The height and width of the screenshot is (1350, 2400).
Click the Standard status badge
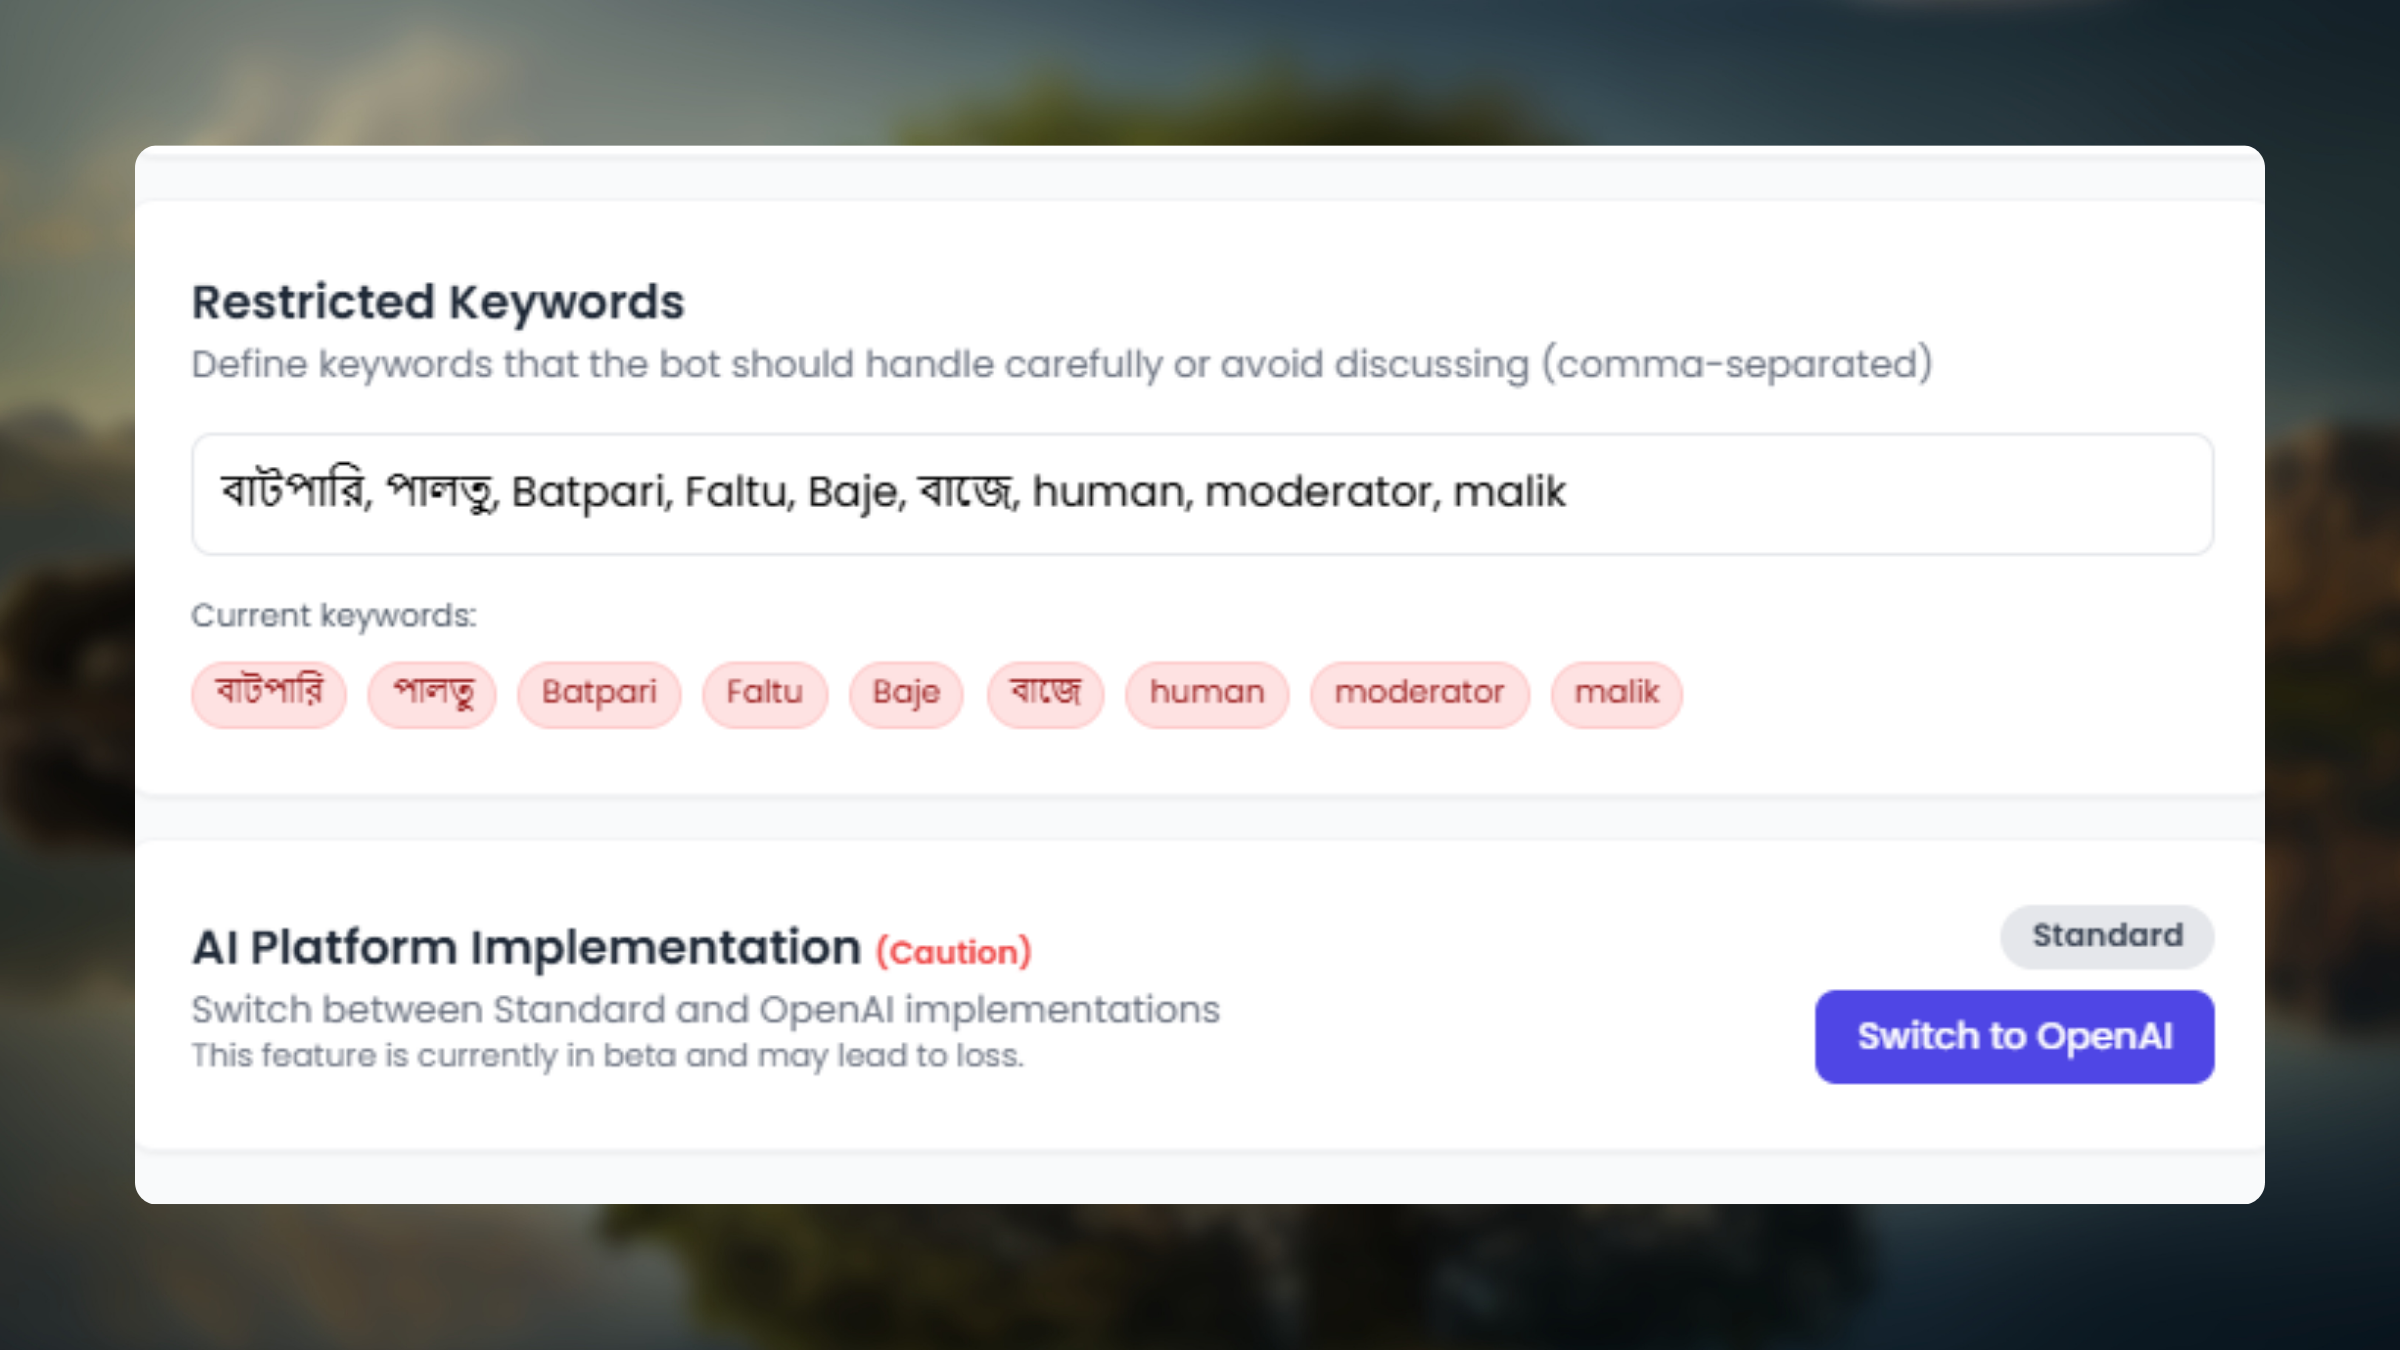click(2107, 936)
